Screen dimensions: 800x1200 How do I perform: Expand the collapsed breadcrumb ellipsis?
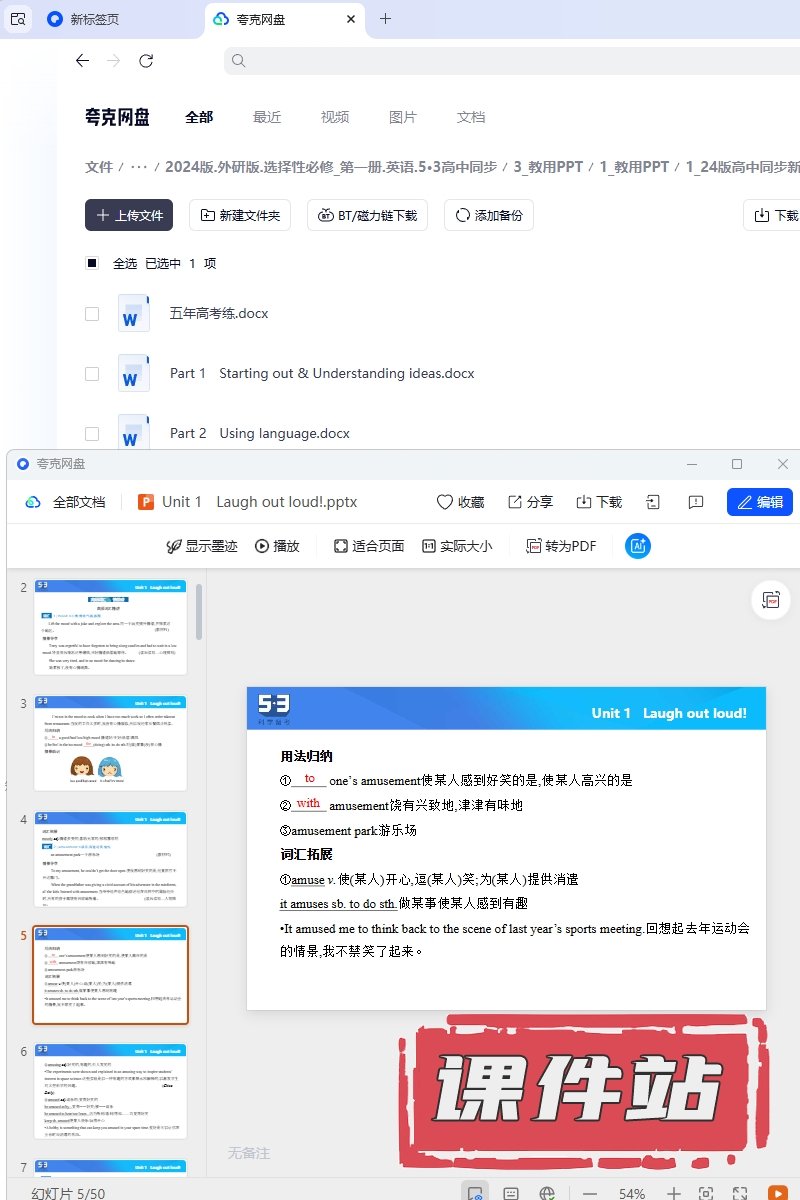click(139, 167)
